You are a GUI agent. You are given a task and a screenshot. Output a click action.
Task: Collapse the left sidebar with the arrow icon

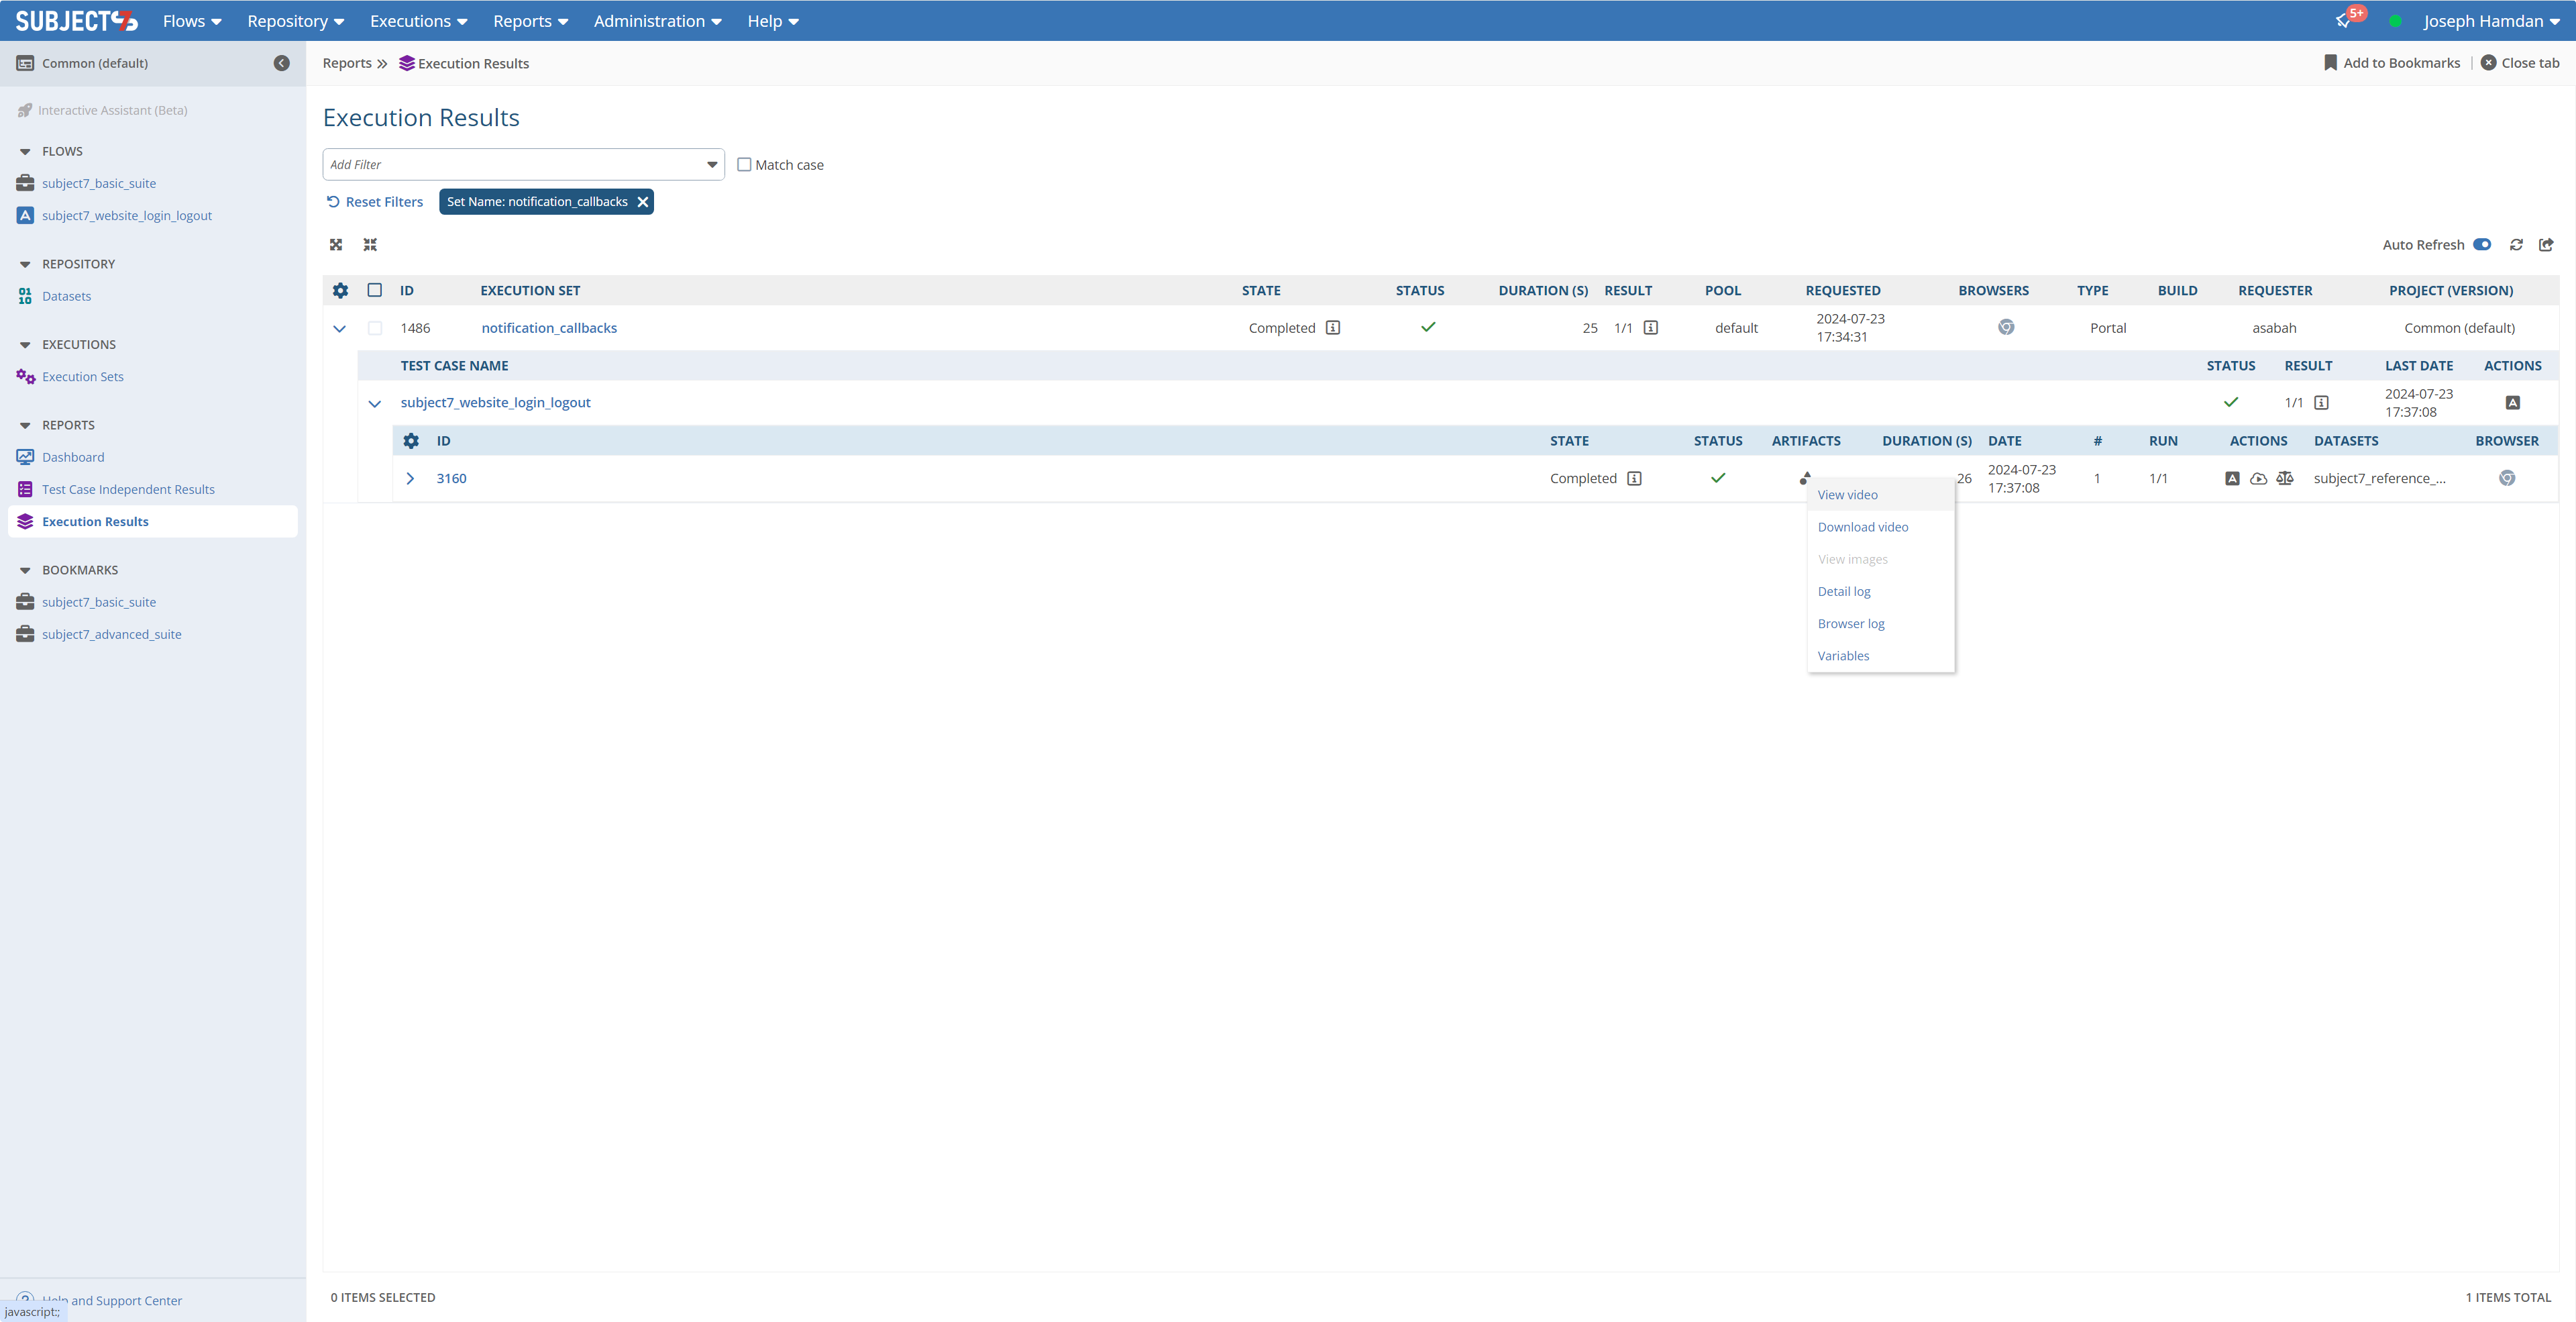click(x=282, y=63)
